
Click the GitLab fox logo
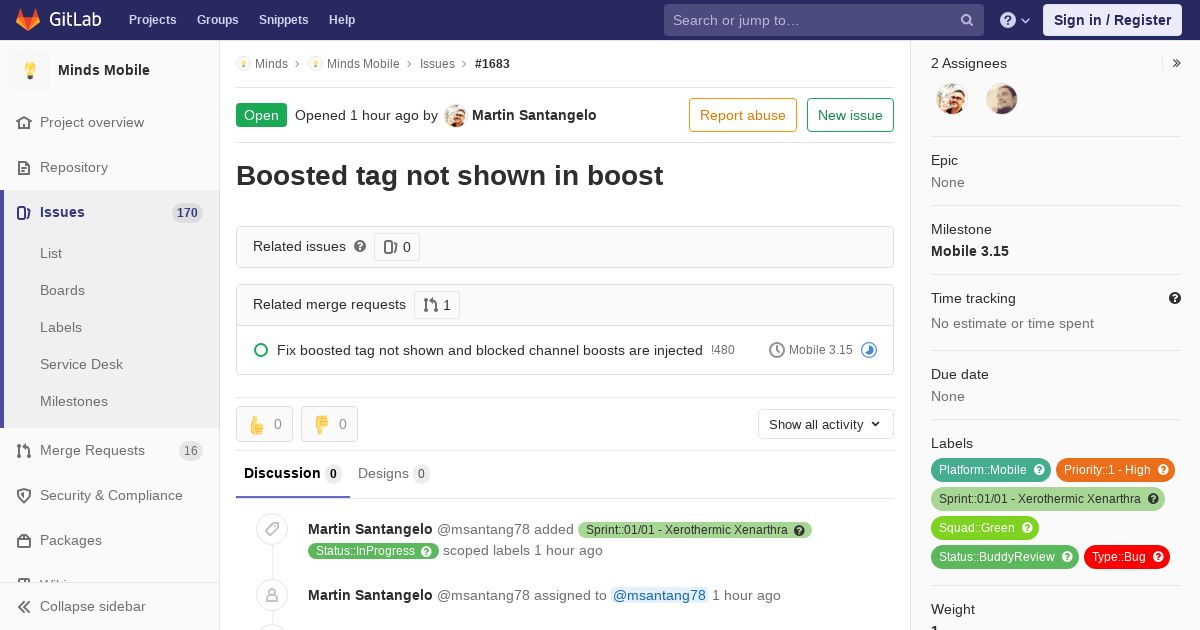click(x=28, y=19)
